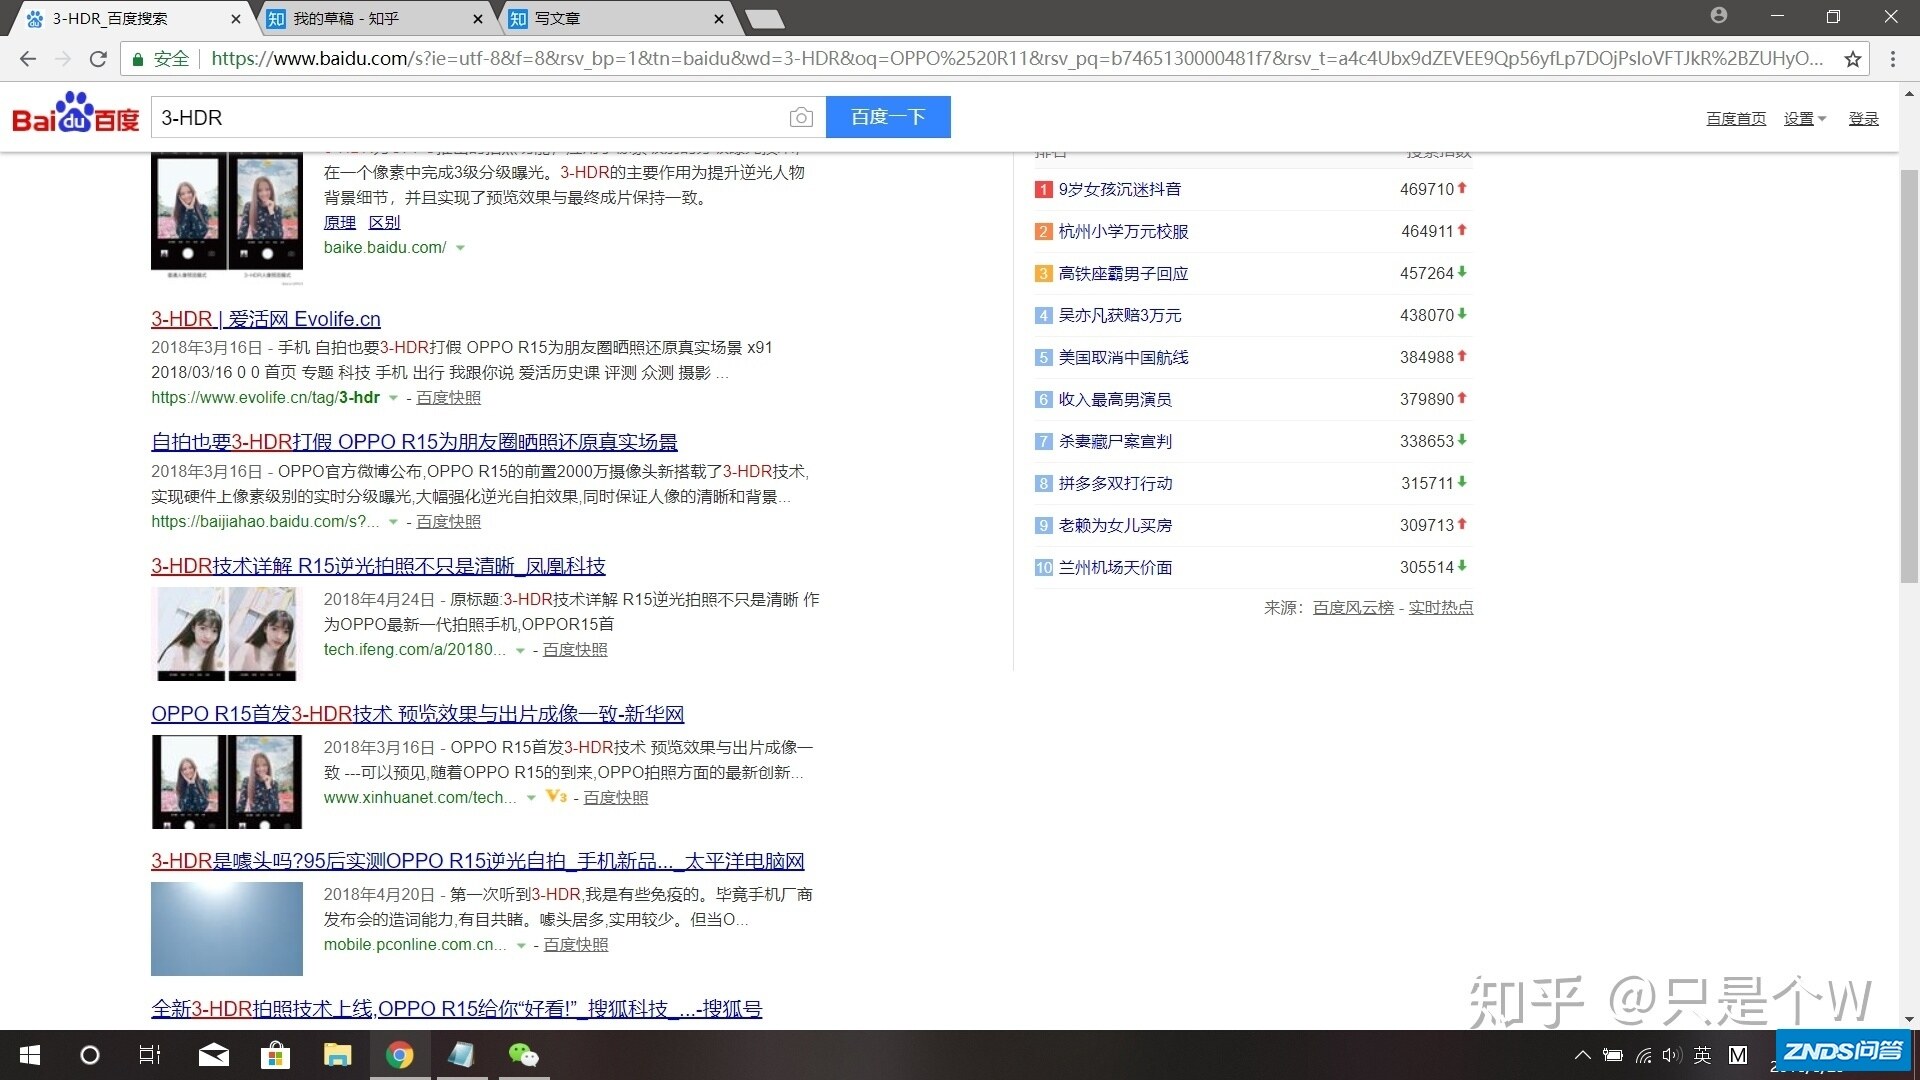Click the battery icon in system tray
This screenshot has height=1080, width=1920.
pyautogui.click(x=1613, y=1055)
